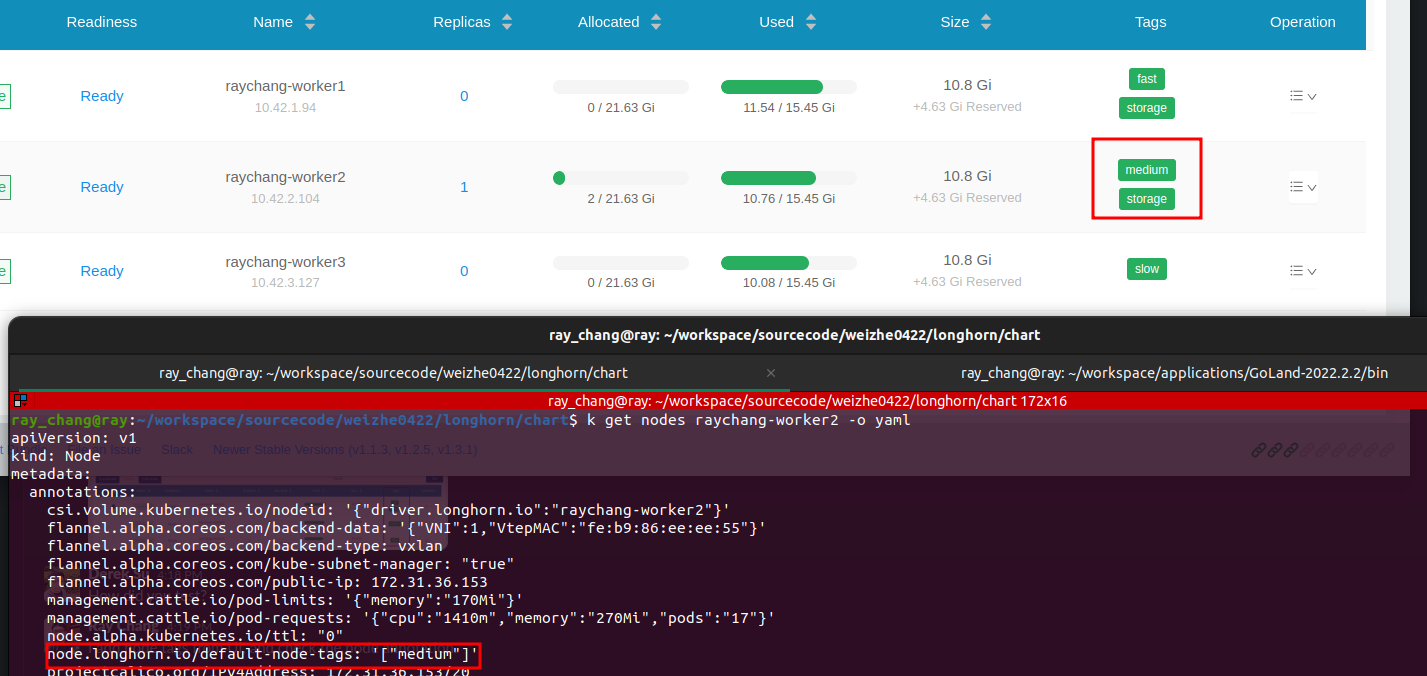Select the longhorn/chart terminal tab
Image resolution: width=1427 pixels, height=676 pixels.
(x=393, y=372)
